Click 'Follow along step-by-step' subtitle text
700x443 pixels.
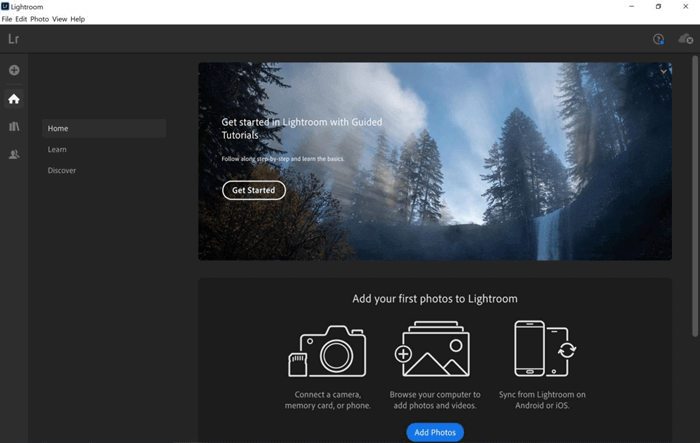[283, 159]
